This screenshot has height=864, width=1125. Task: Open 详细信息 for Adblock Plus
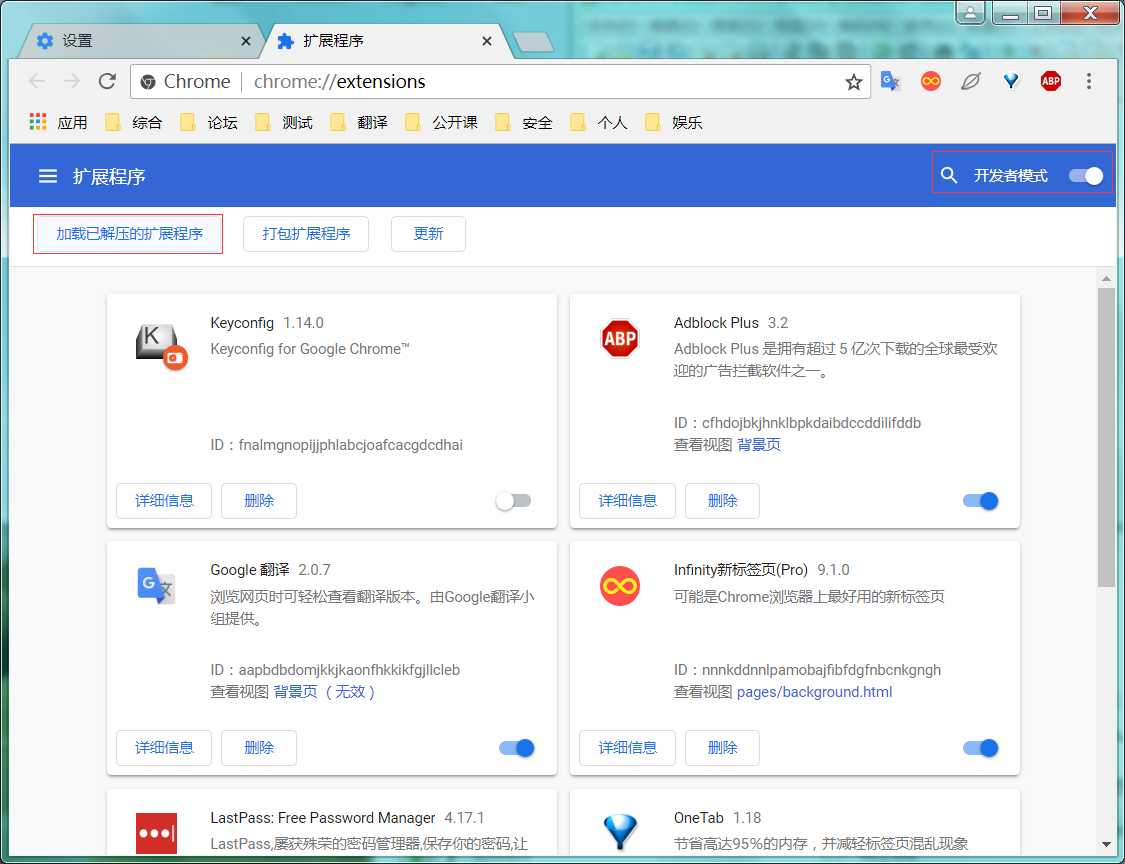[627, 501]
